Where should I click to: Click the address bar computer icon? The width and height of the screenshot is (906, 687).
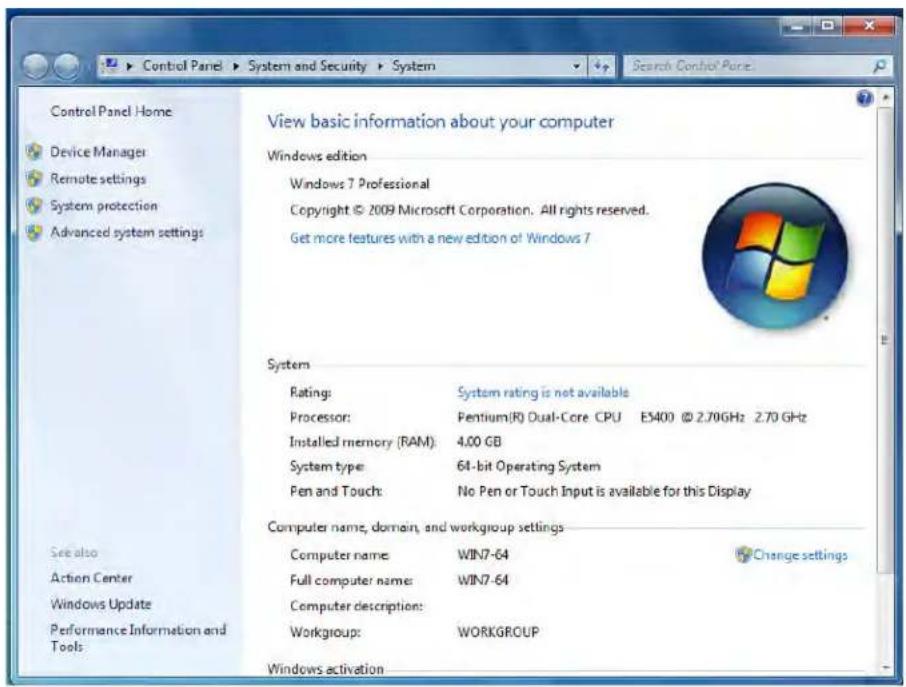pyautogui.click(x=112, y=65)
